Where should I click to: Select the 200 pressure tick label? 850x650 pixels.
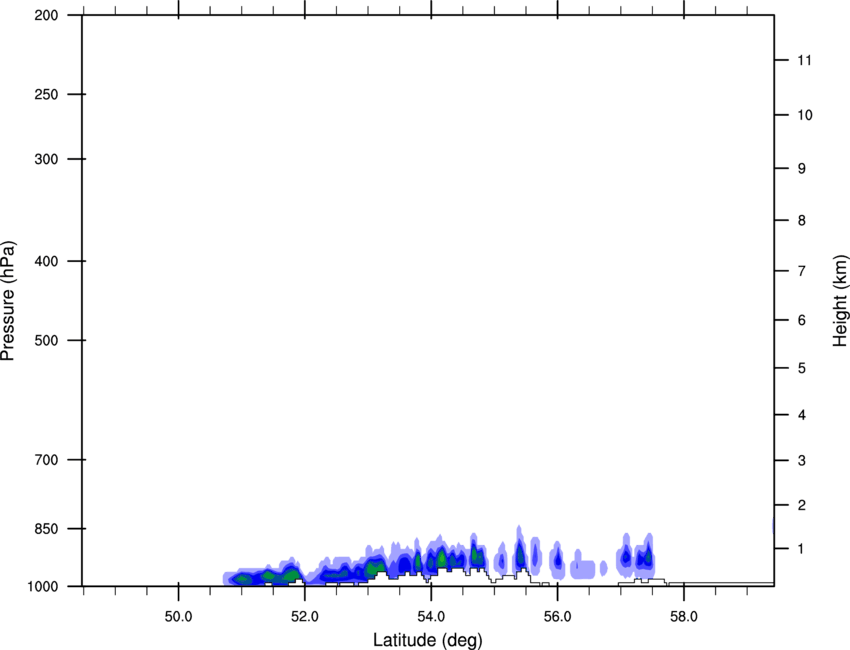[x=46, y=15]
